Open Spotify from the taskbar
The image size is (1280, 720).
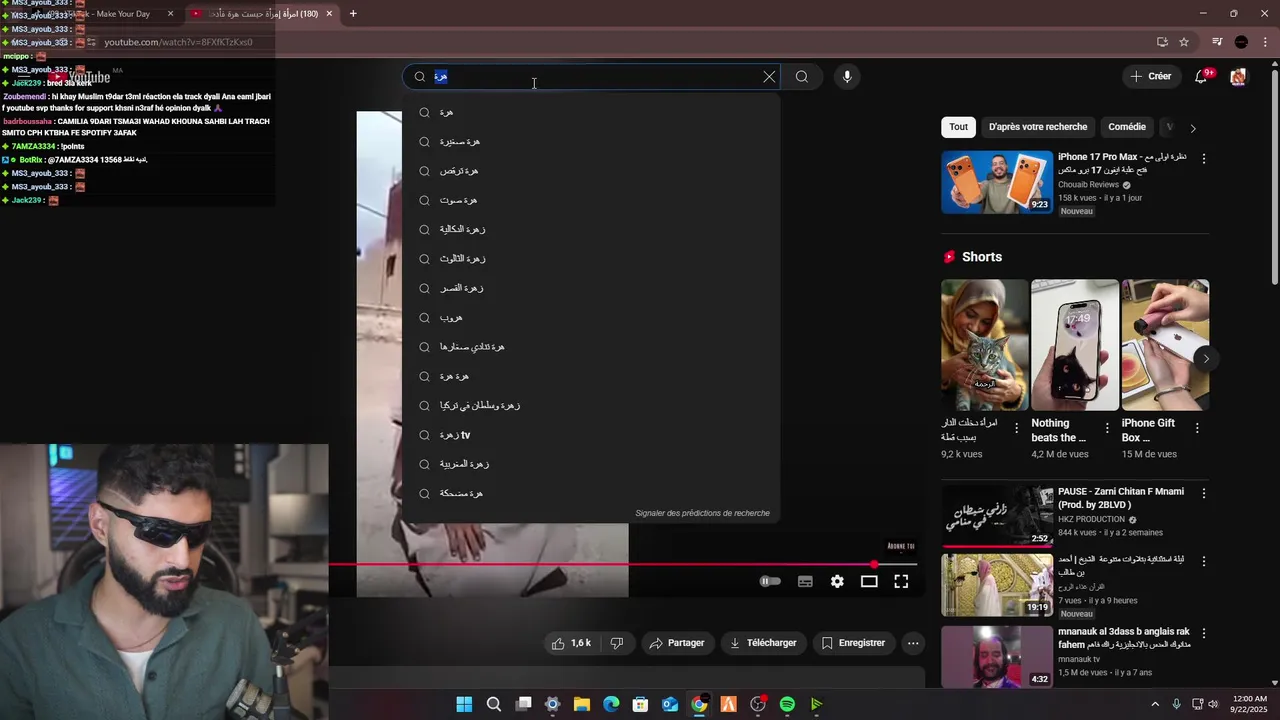pos(787,704)
